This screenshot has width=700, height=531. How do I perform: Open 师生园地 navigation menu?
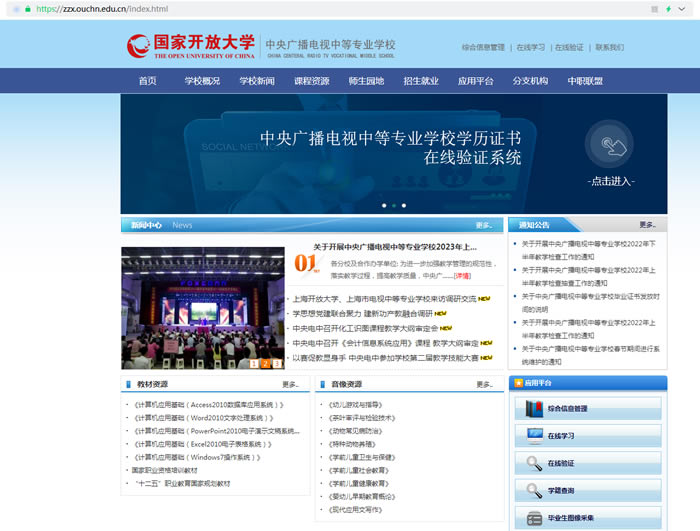click(x=367, y=81)
